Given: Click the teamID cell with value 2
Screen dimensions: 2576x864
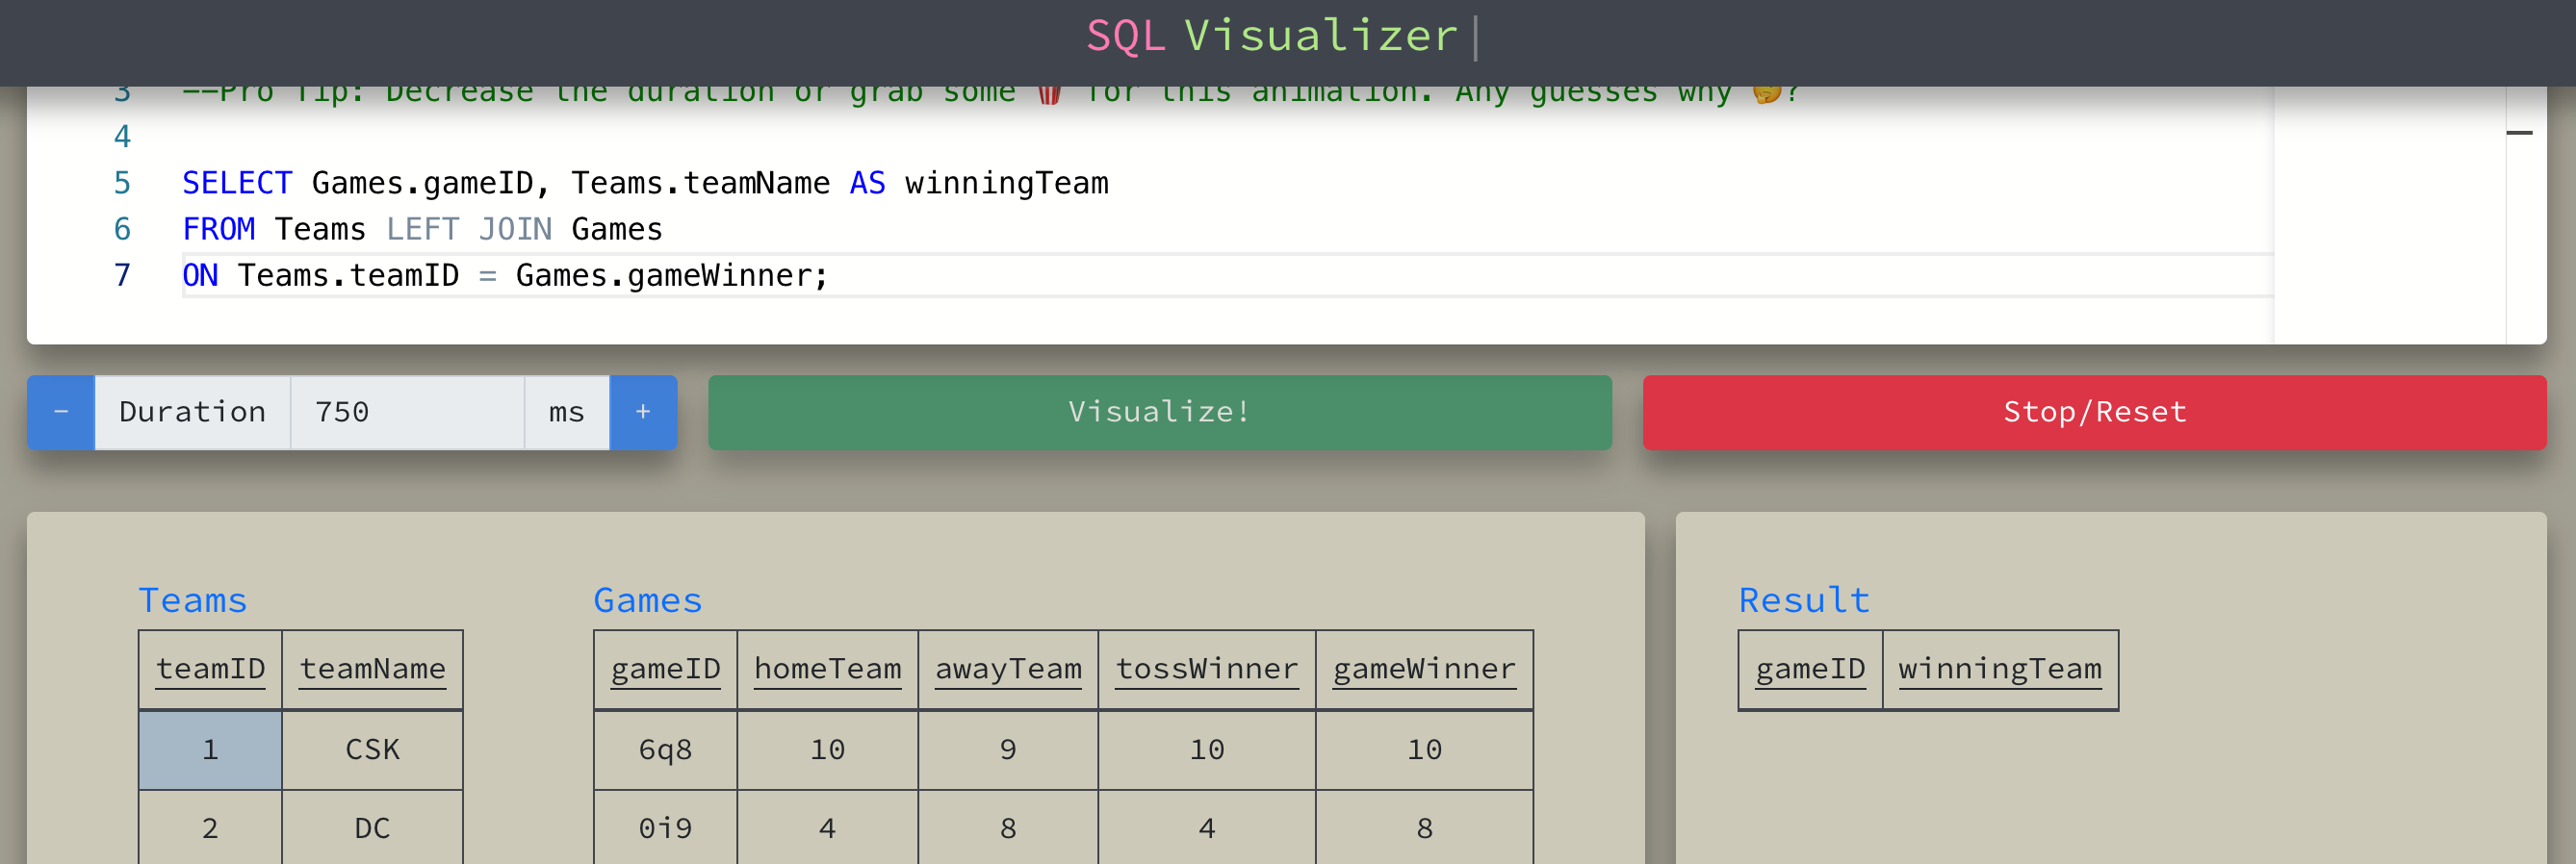Looking at the screenshot, I should pos(210,828).
